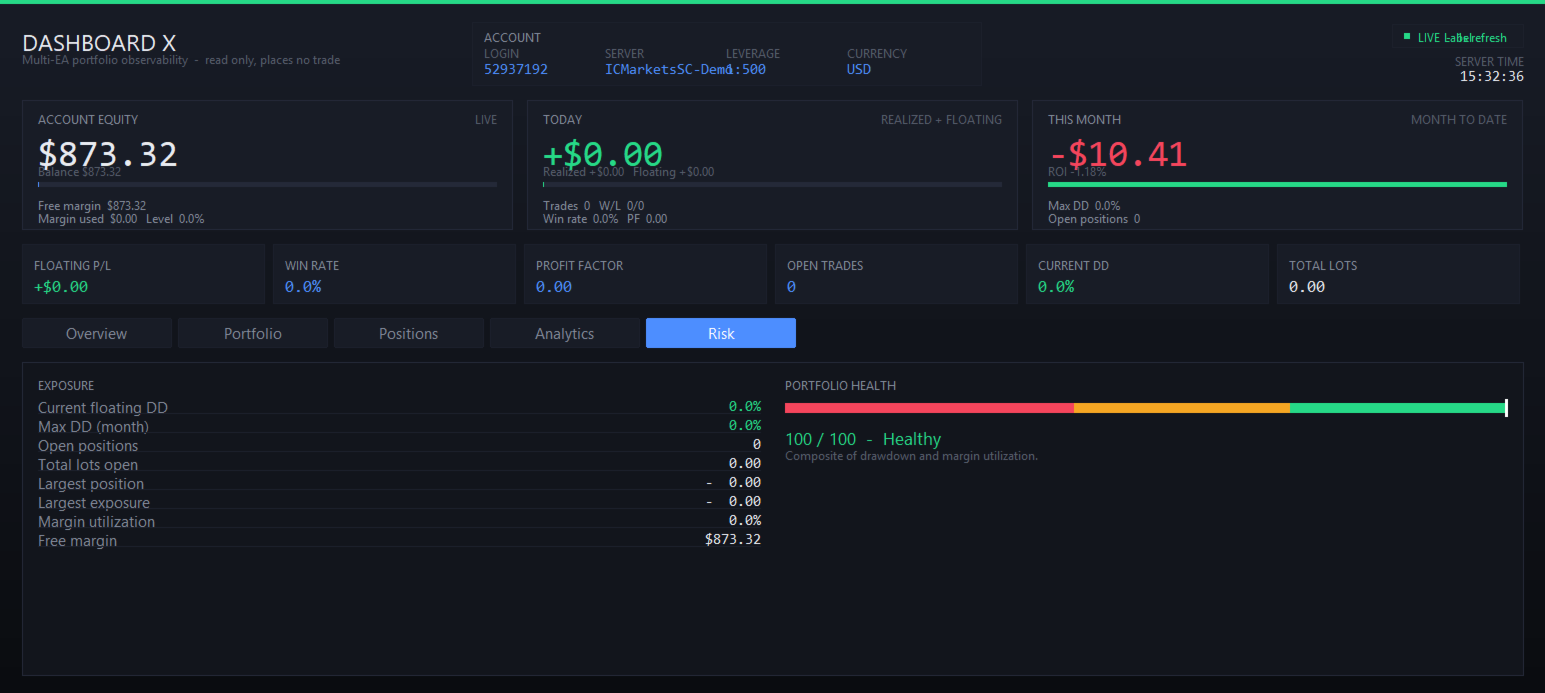
Task: Toggle the LIVE auto-refresh label
Action: point(1462,38)
